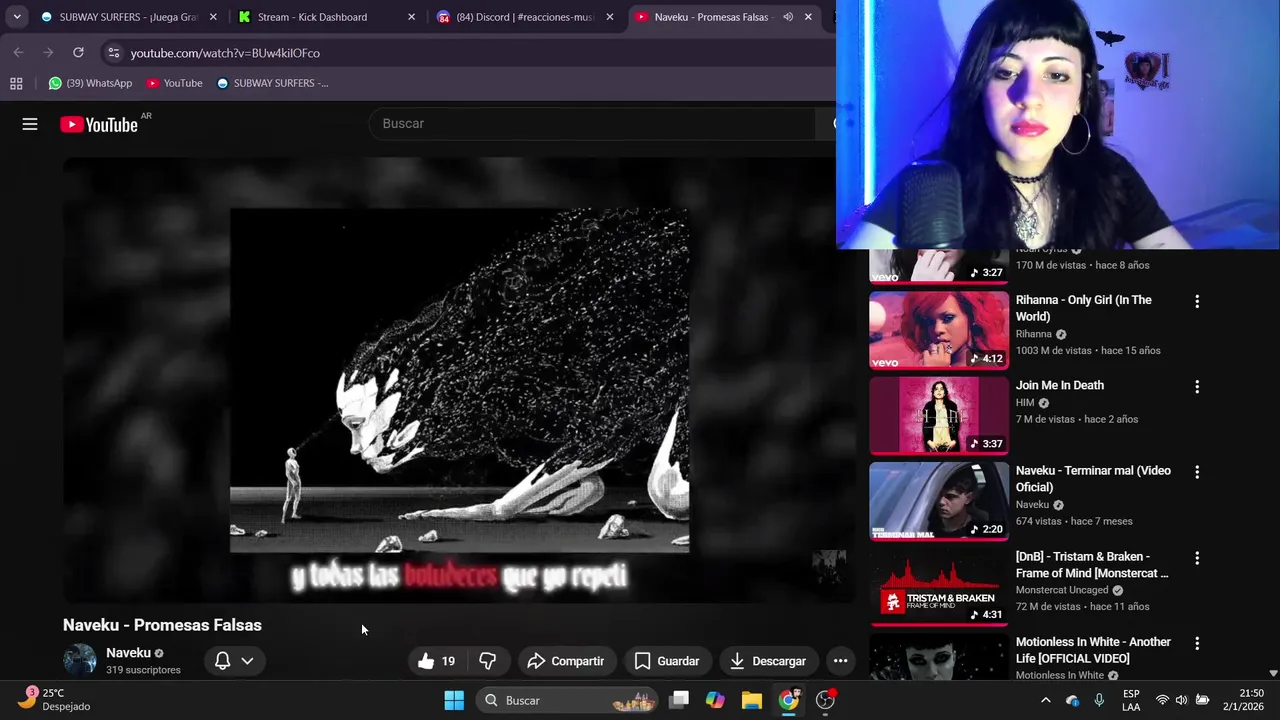
Task: Click the YouTube logo home link
Action: (98, 124)
